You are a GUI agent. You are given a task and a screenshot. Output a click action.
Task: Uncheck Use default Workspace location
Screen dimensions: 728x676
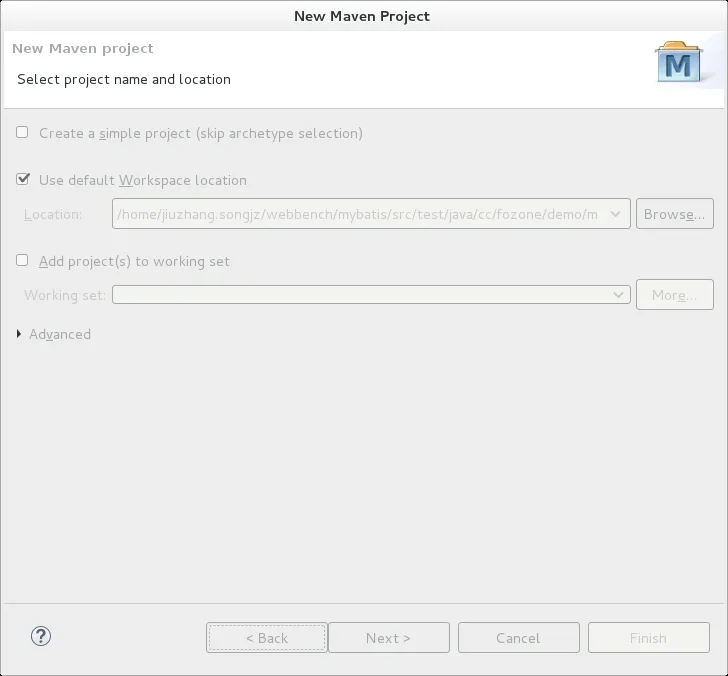click(x=22, y=179)
